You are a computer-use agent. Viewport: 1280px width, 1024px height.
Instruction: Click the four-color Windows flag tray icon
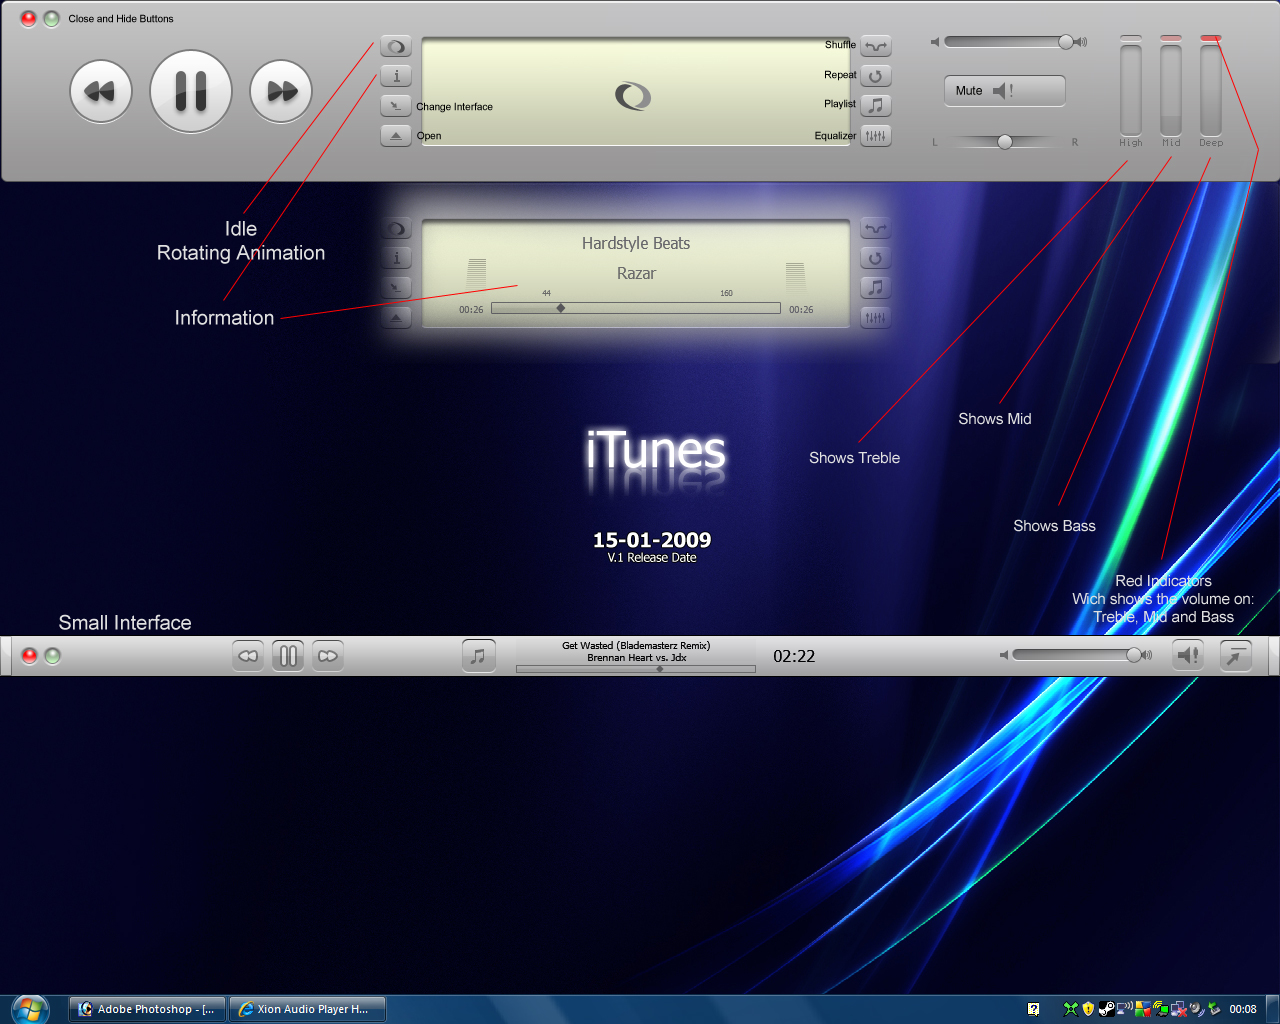1143,1009
